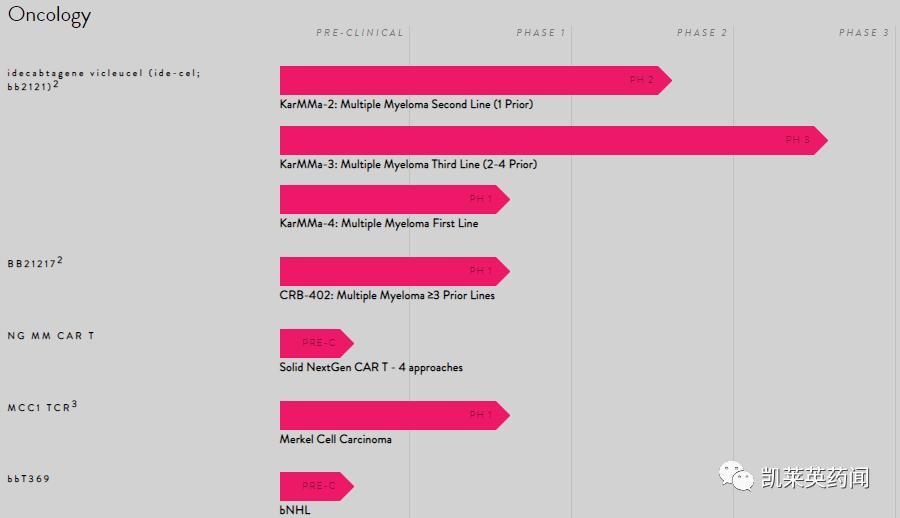Click the pink PRE-C bar for bbT369
900x518 pixels.
pyautogui.click(x=314, y=486)
